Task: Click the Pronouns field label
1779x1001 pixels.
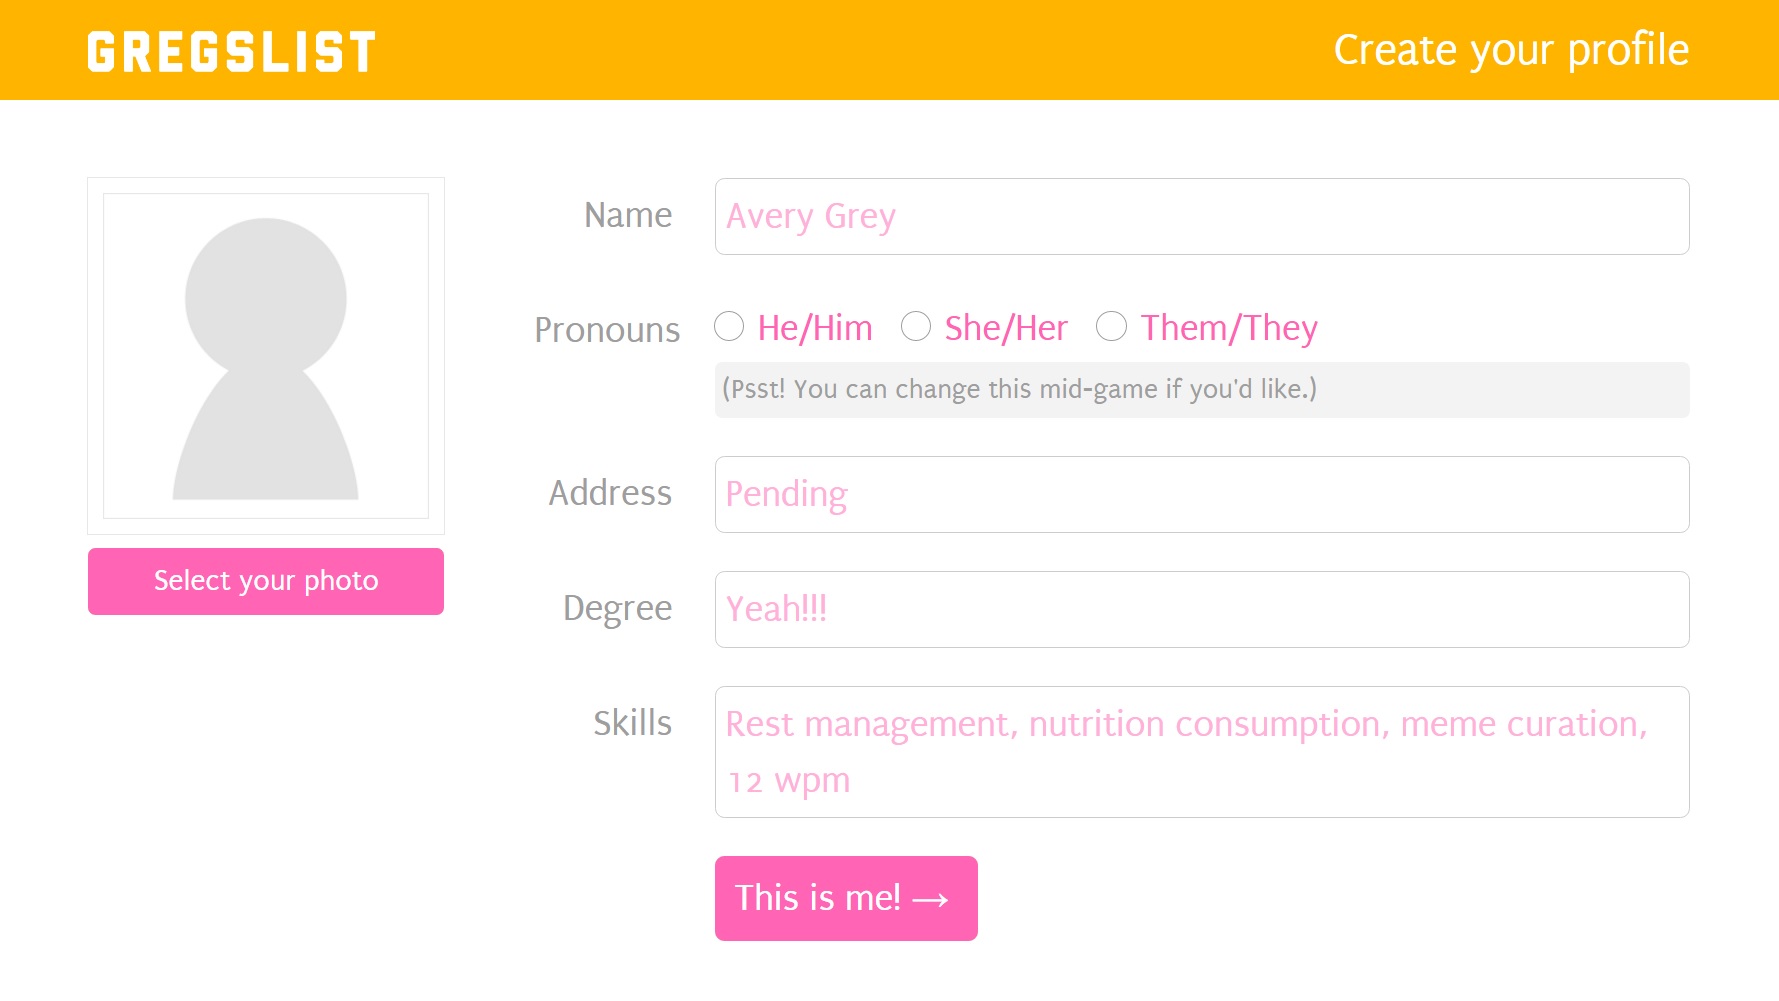Action: point(607,330)
